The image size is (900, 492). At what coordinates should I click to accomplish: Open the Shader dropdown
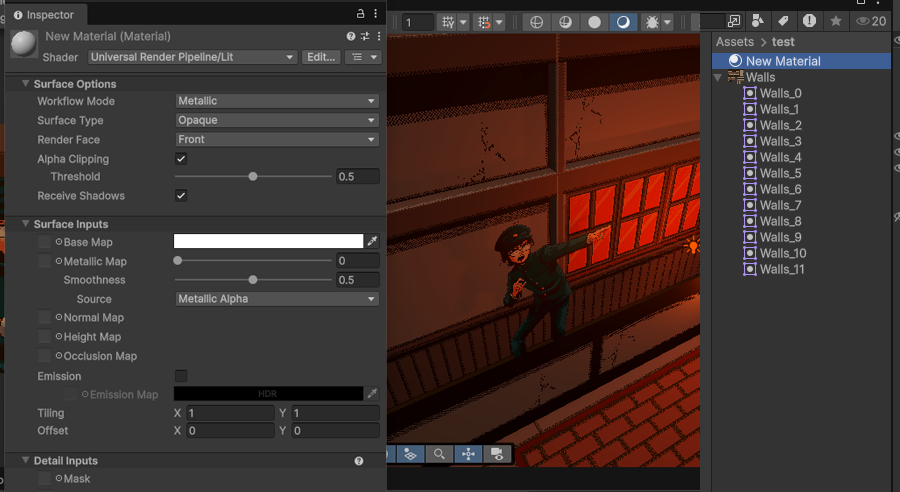click(x=192, y=57)
